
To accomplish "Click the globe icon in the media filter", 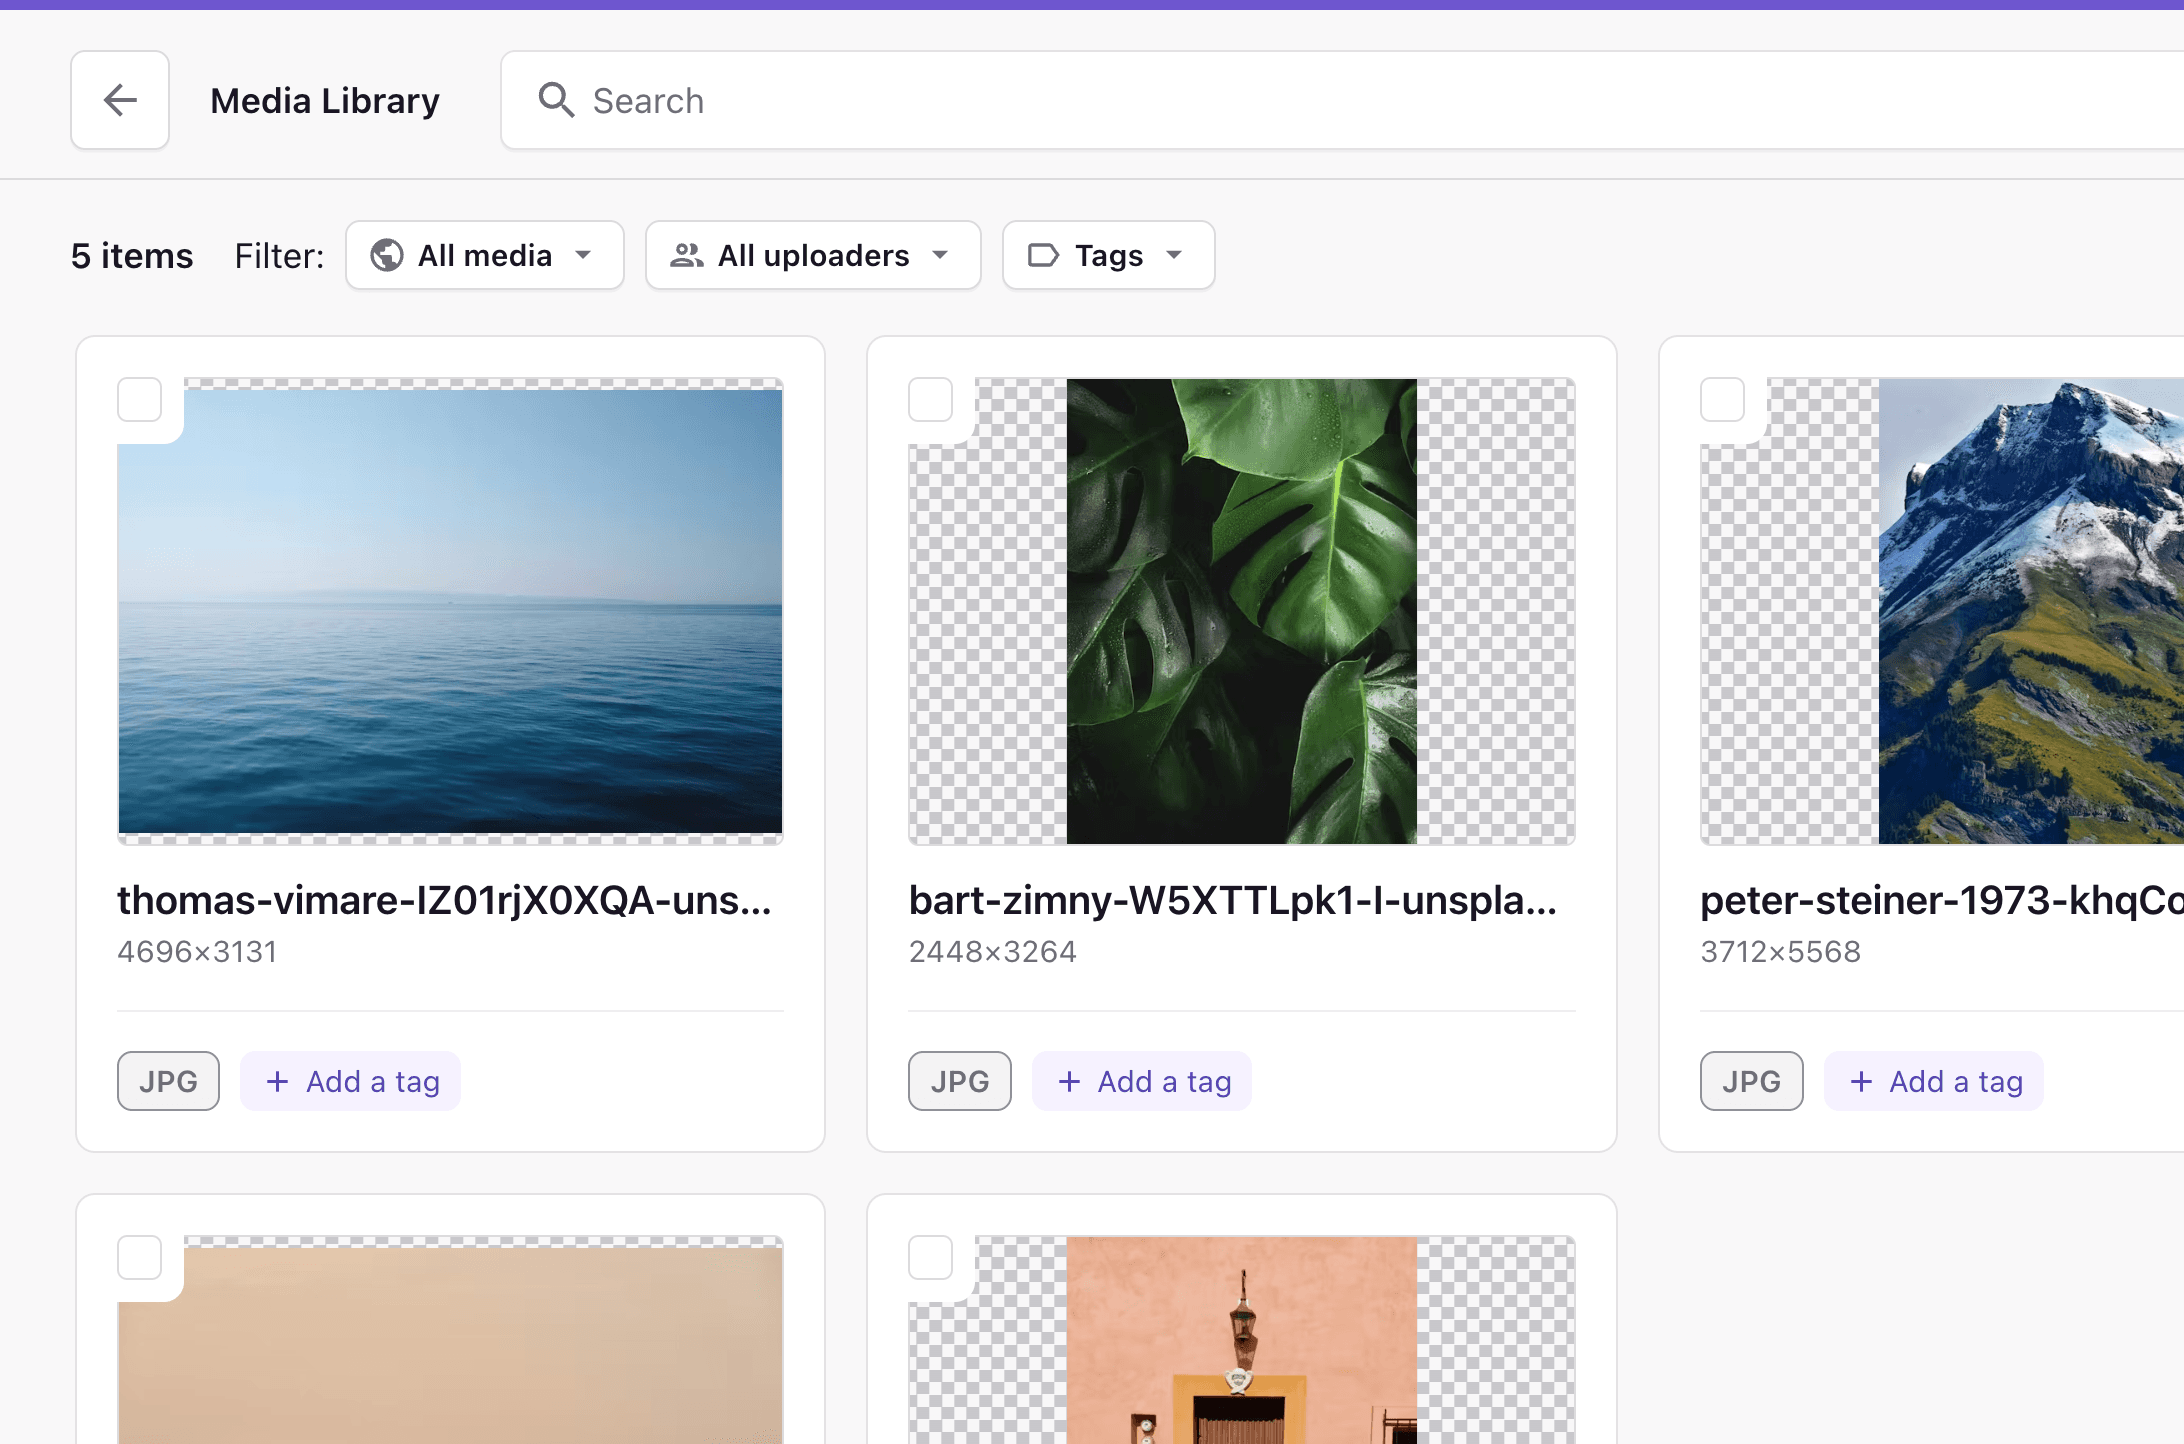I will coord(389,255).
